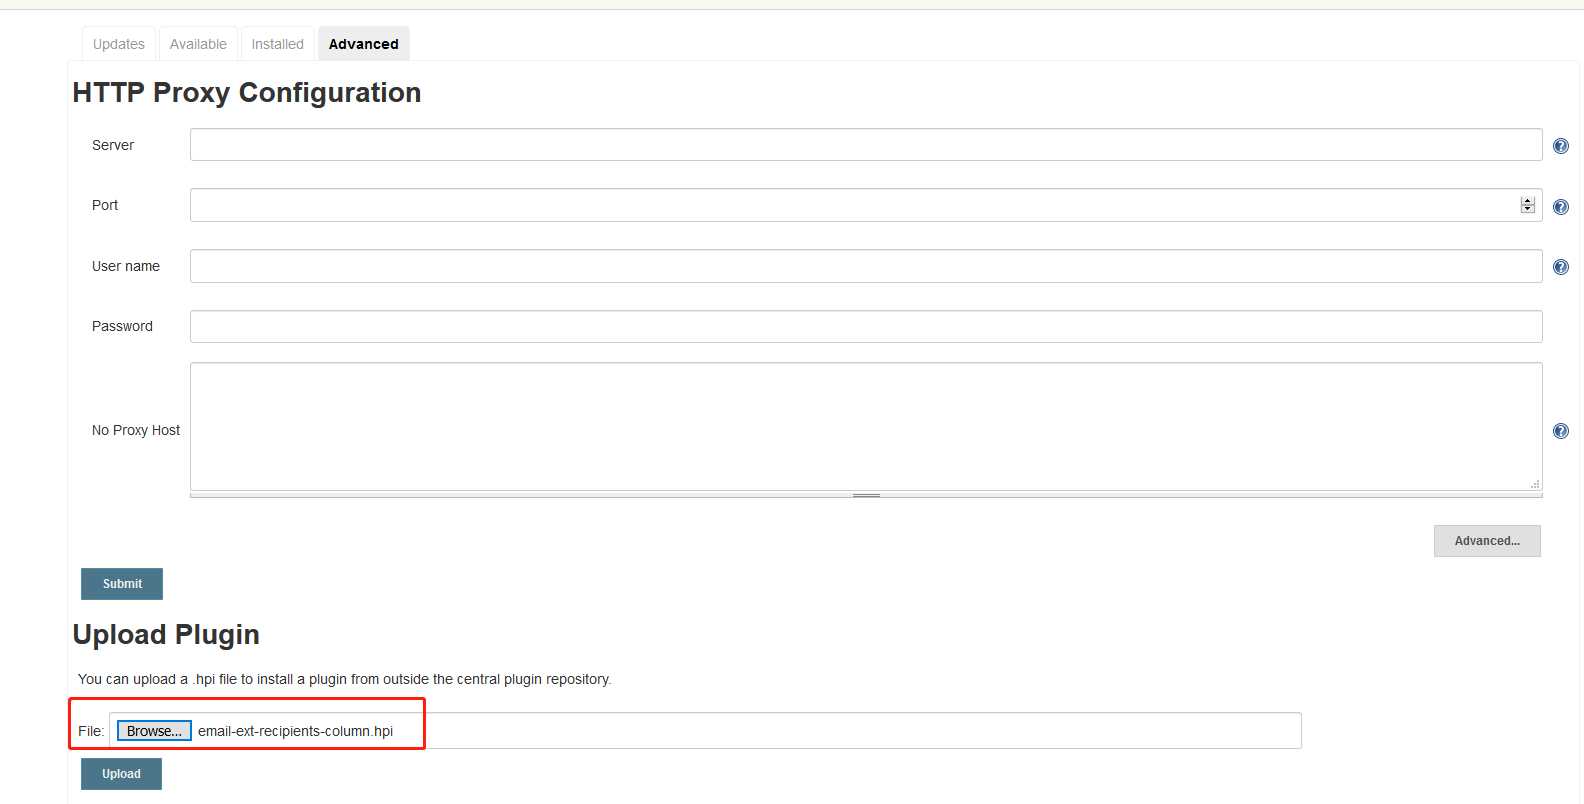Click into the Server input field
The height and width of the screenshot is (804, 1584).
pyautogui.click(x=866, y=145)
